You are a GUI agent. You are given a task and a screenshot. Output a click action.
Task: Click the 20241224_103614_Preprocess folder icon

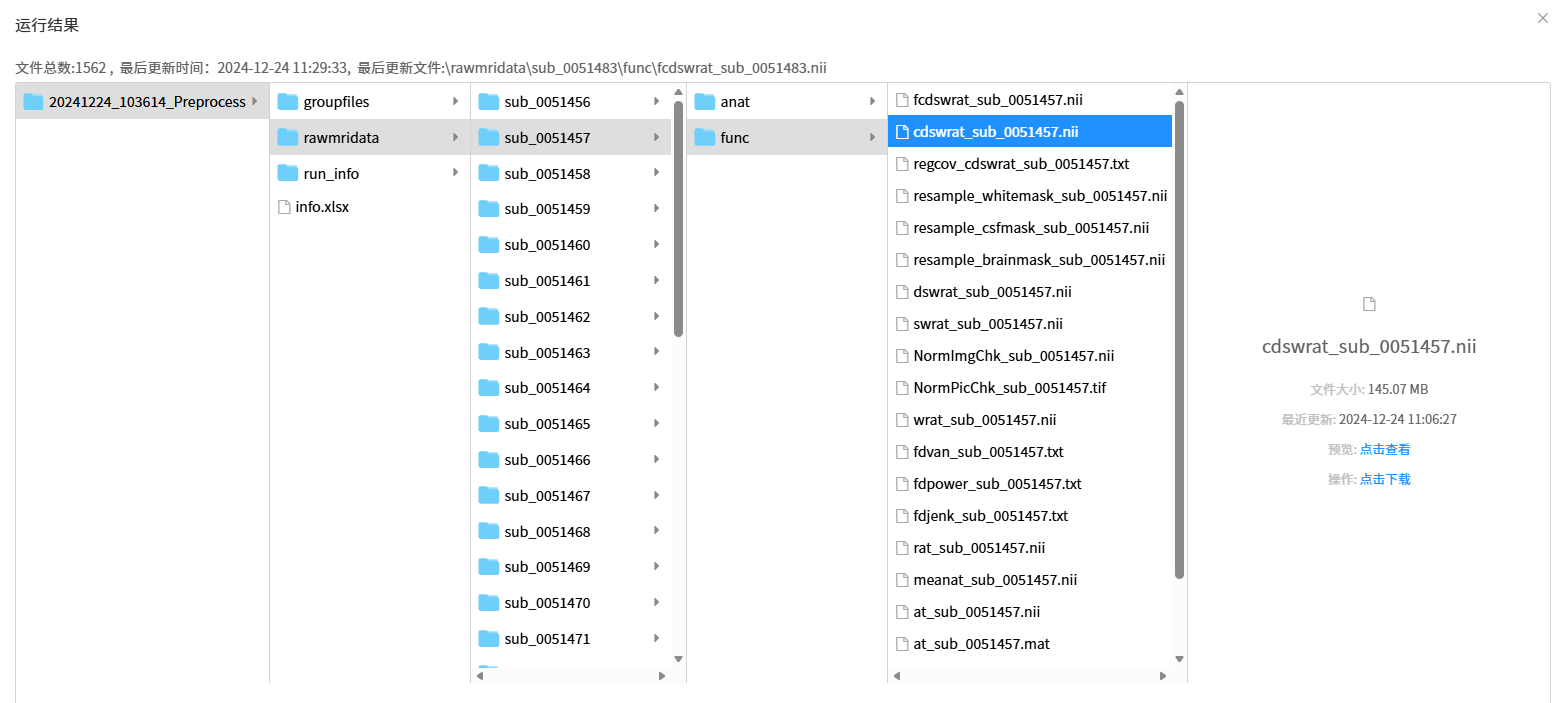pos(34,102)
